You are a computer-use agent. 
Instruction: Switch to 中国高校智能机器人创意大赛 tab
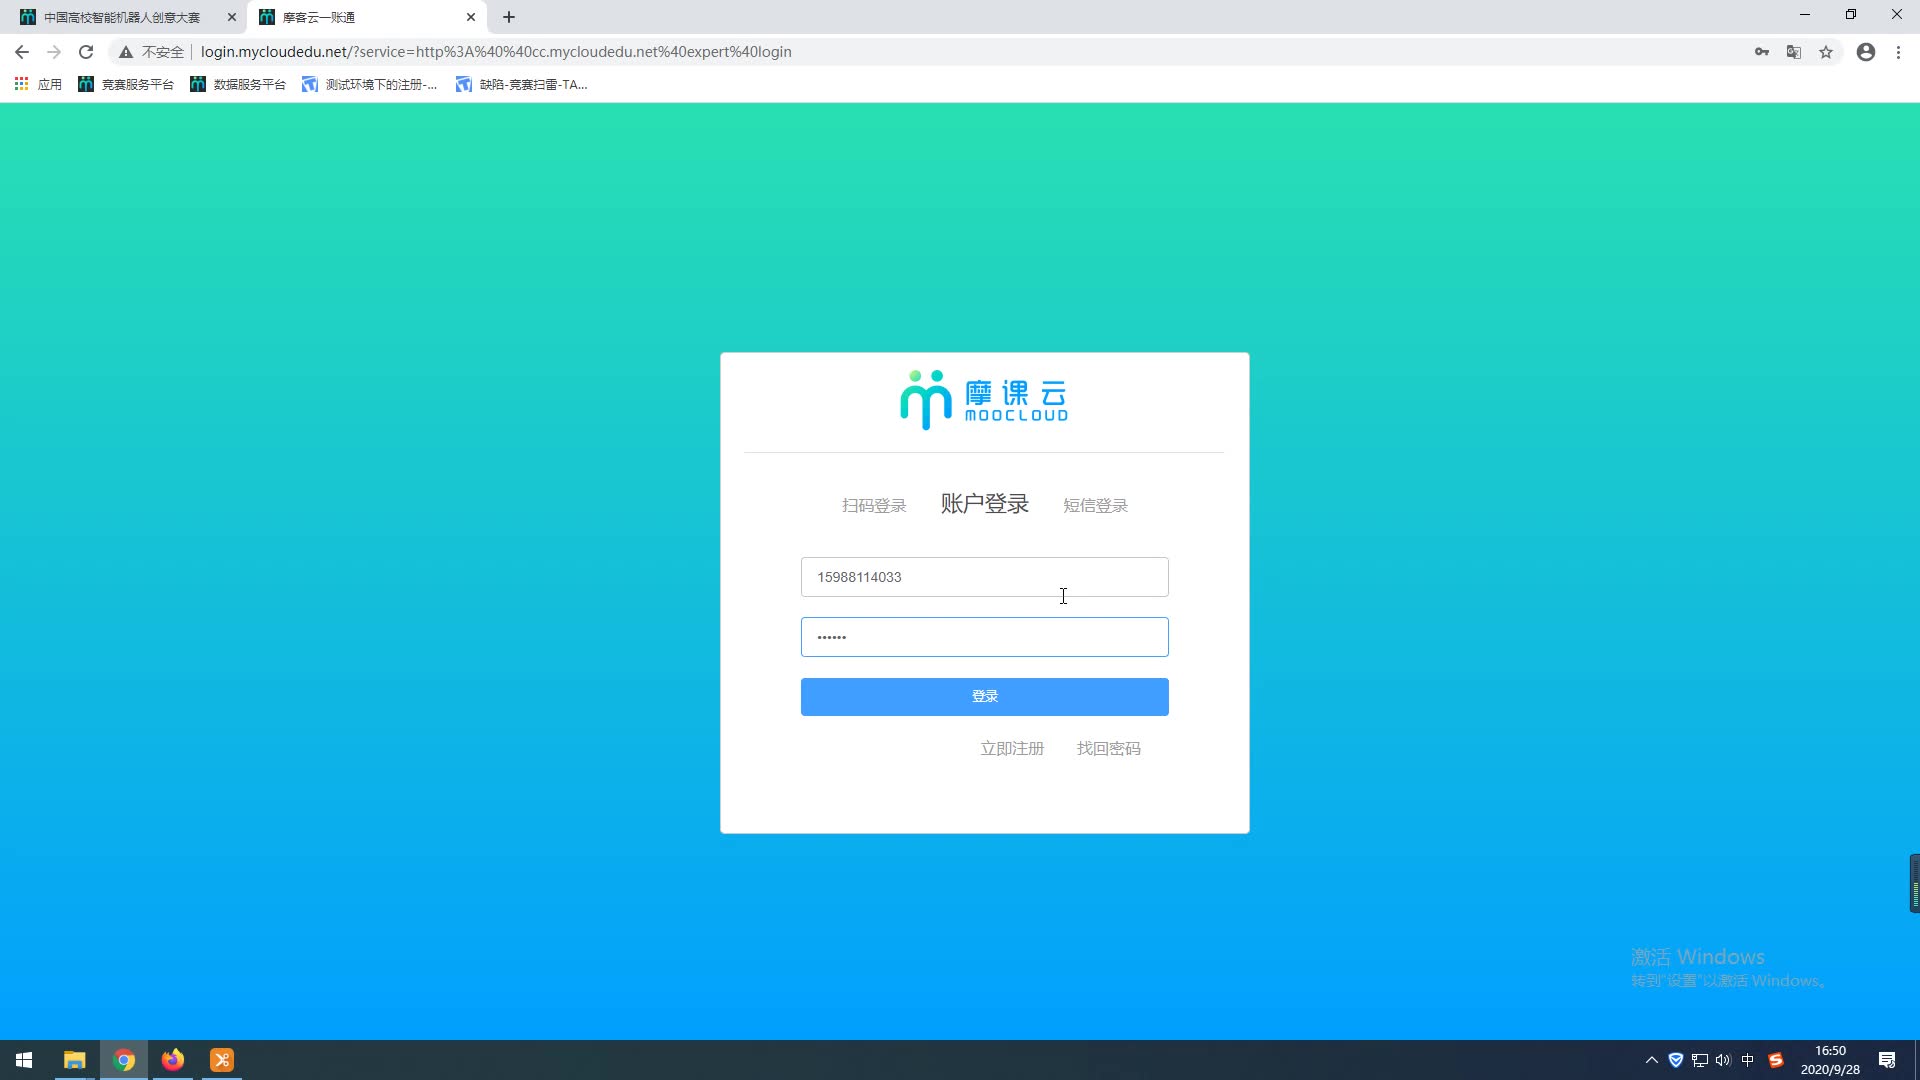[122, 17]
